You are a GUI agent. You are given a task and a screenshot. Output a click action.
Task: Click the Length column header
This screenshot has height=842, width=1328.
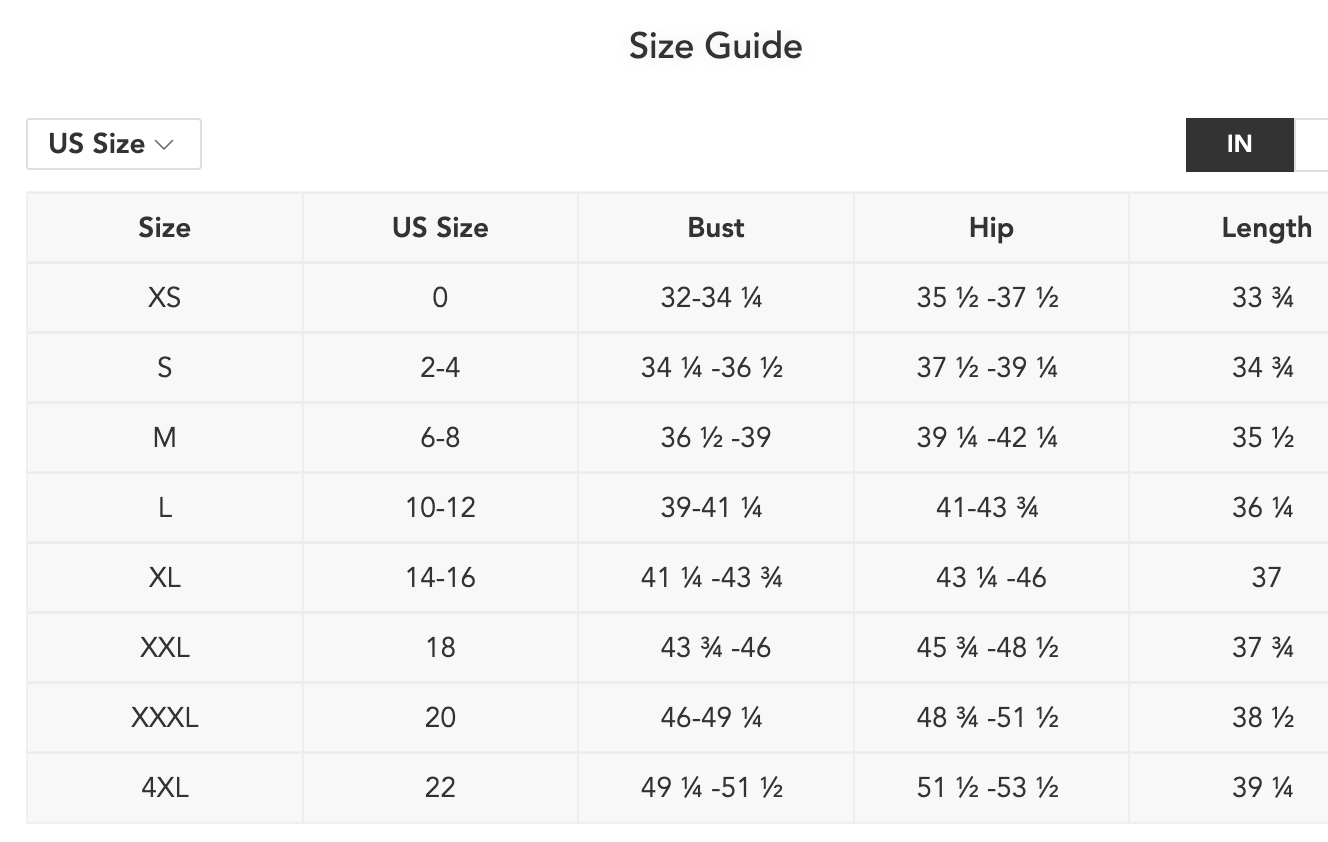click(x=1266, y=228)
